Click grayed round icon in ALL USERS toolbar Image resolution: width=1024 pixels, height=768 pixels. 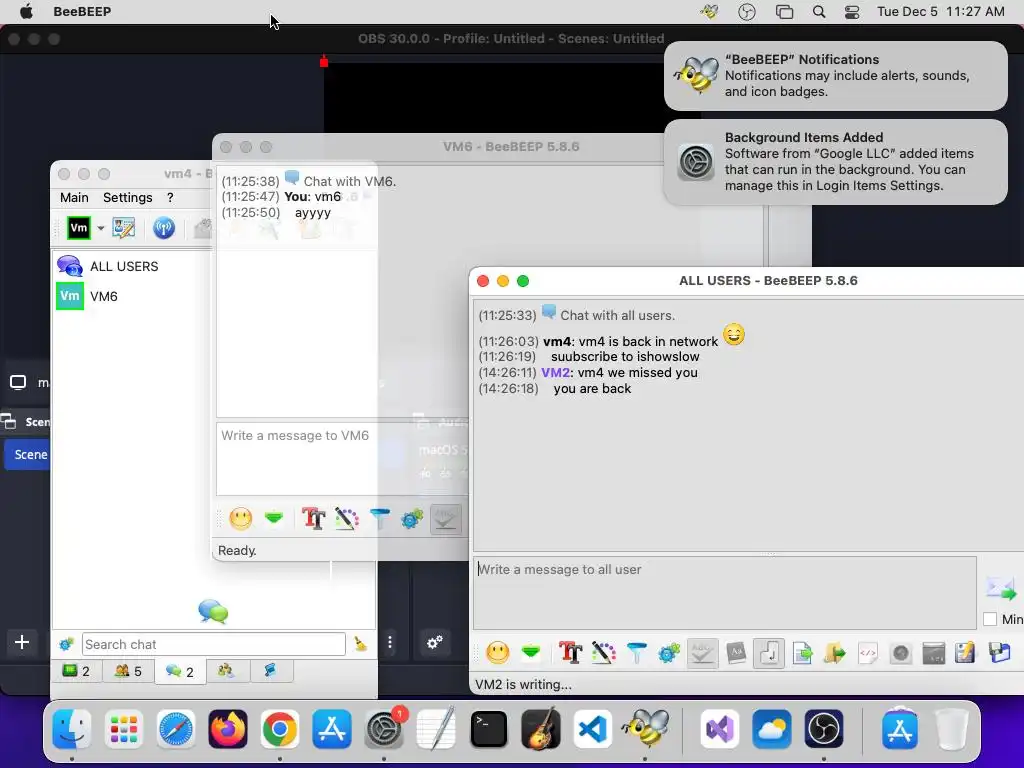(901, 652)
